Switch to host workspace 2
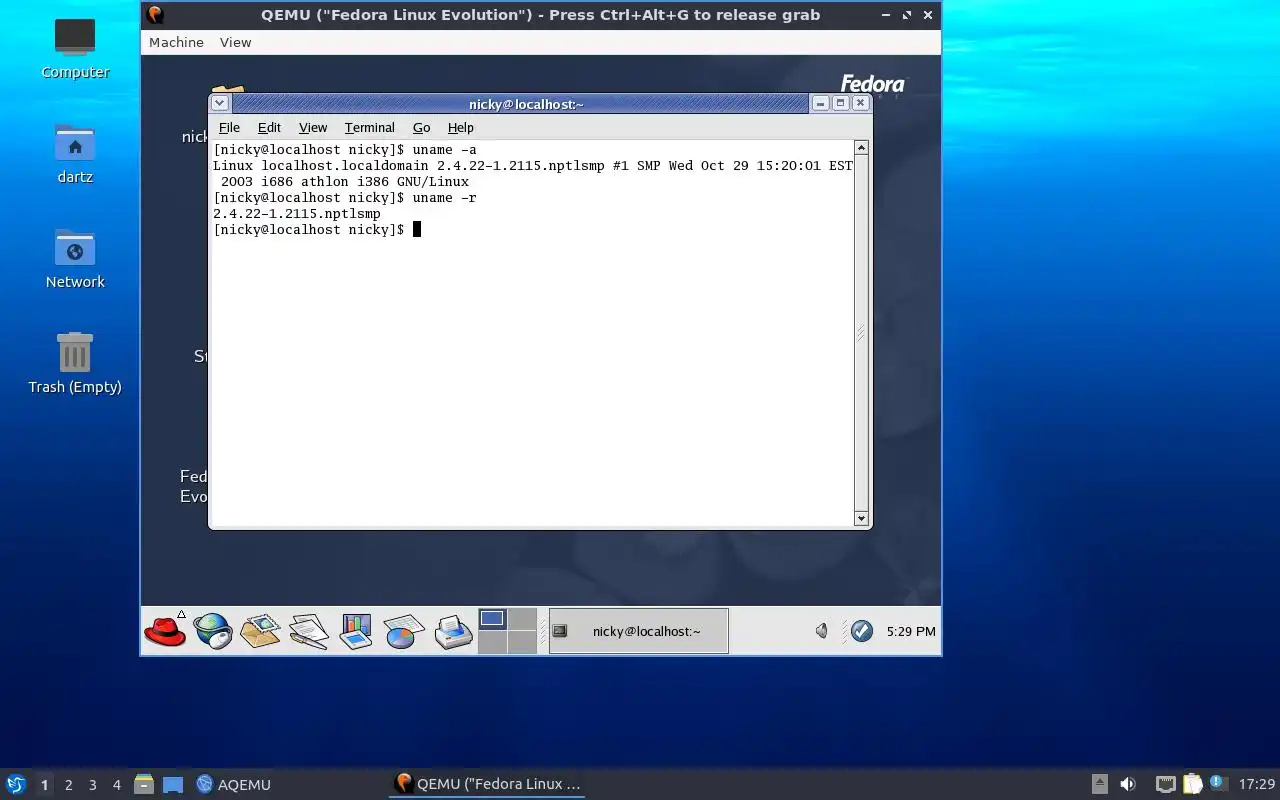 click(69, 785)
